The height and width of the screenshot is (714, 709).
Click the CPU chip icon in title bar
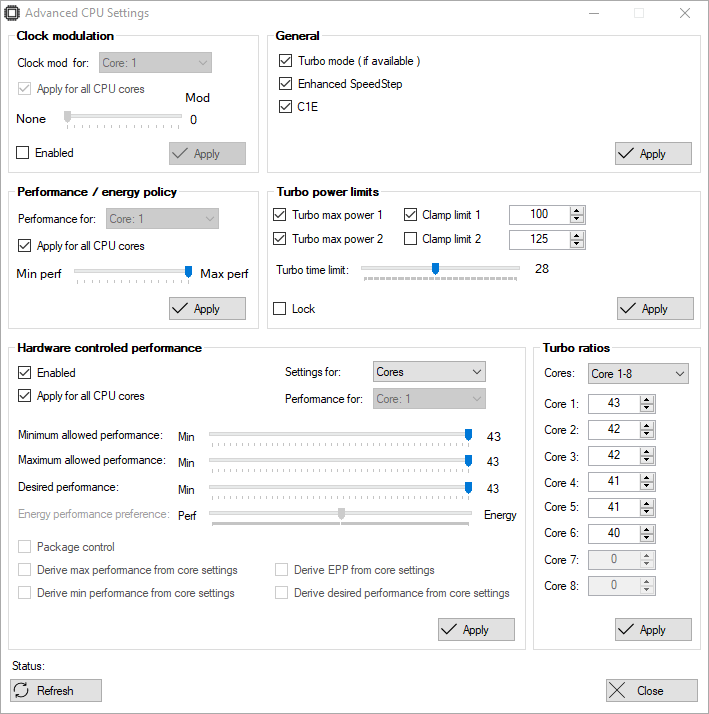12,13
